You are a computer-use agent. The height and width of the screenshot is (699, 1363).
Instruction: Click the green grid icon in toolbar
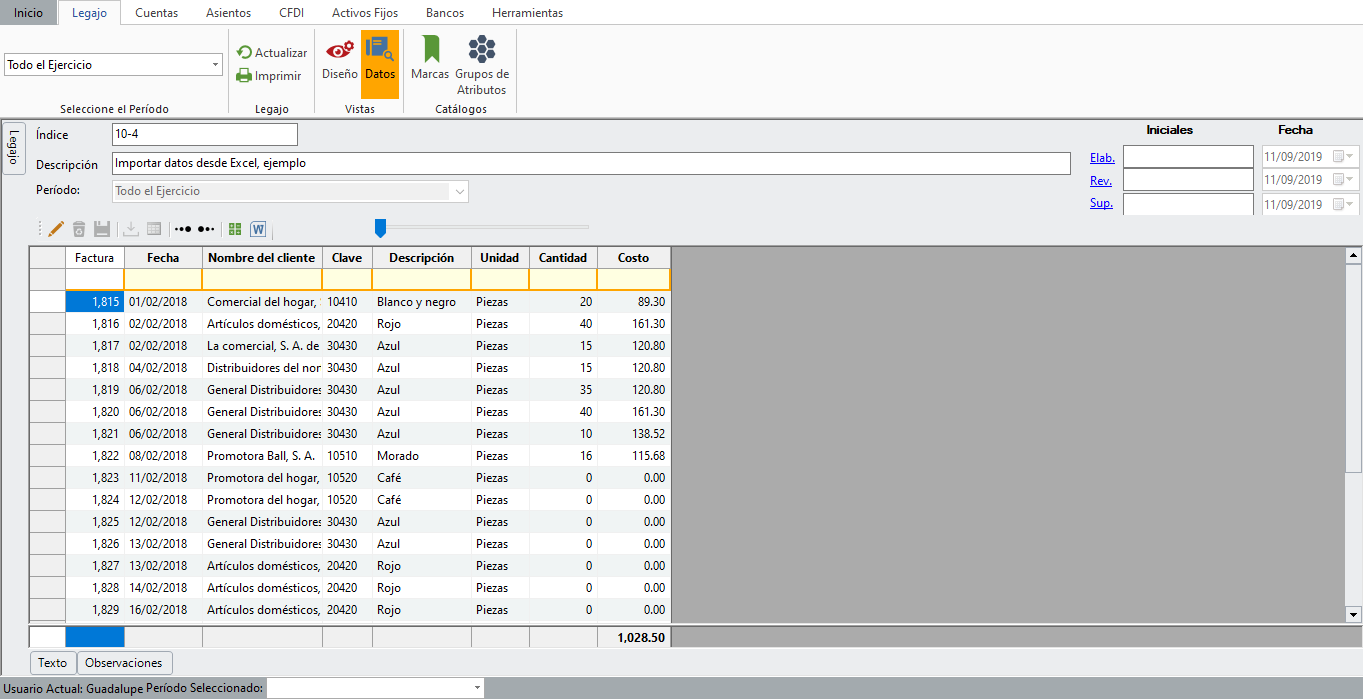point(235,229)
